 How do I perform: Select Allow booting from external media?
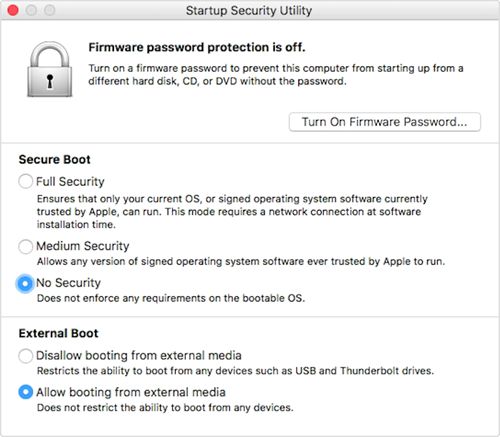26,392
